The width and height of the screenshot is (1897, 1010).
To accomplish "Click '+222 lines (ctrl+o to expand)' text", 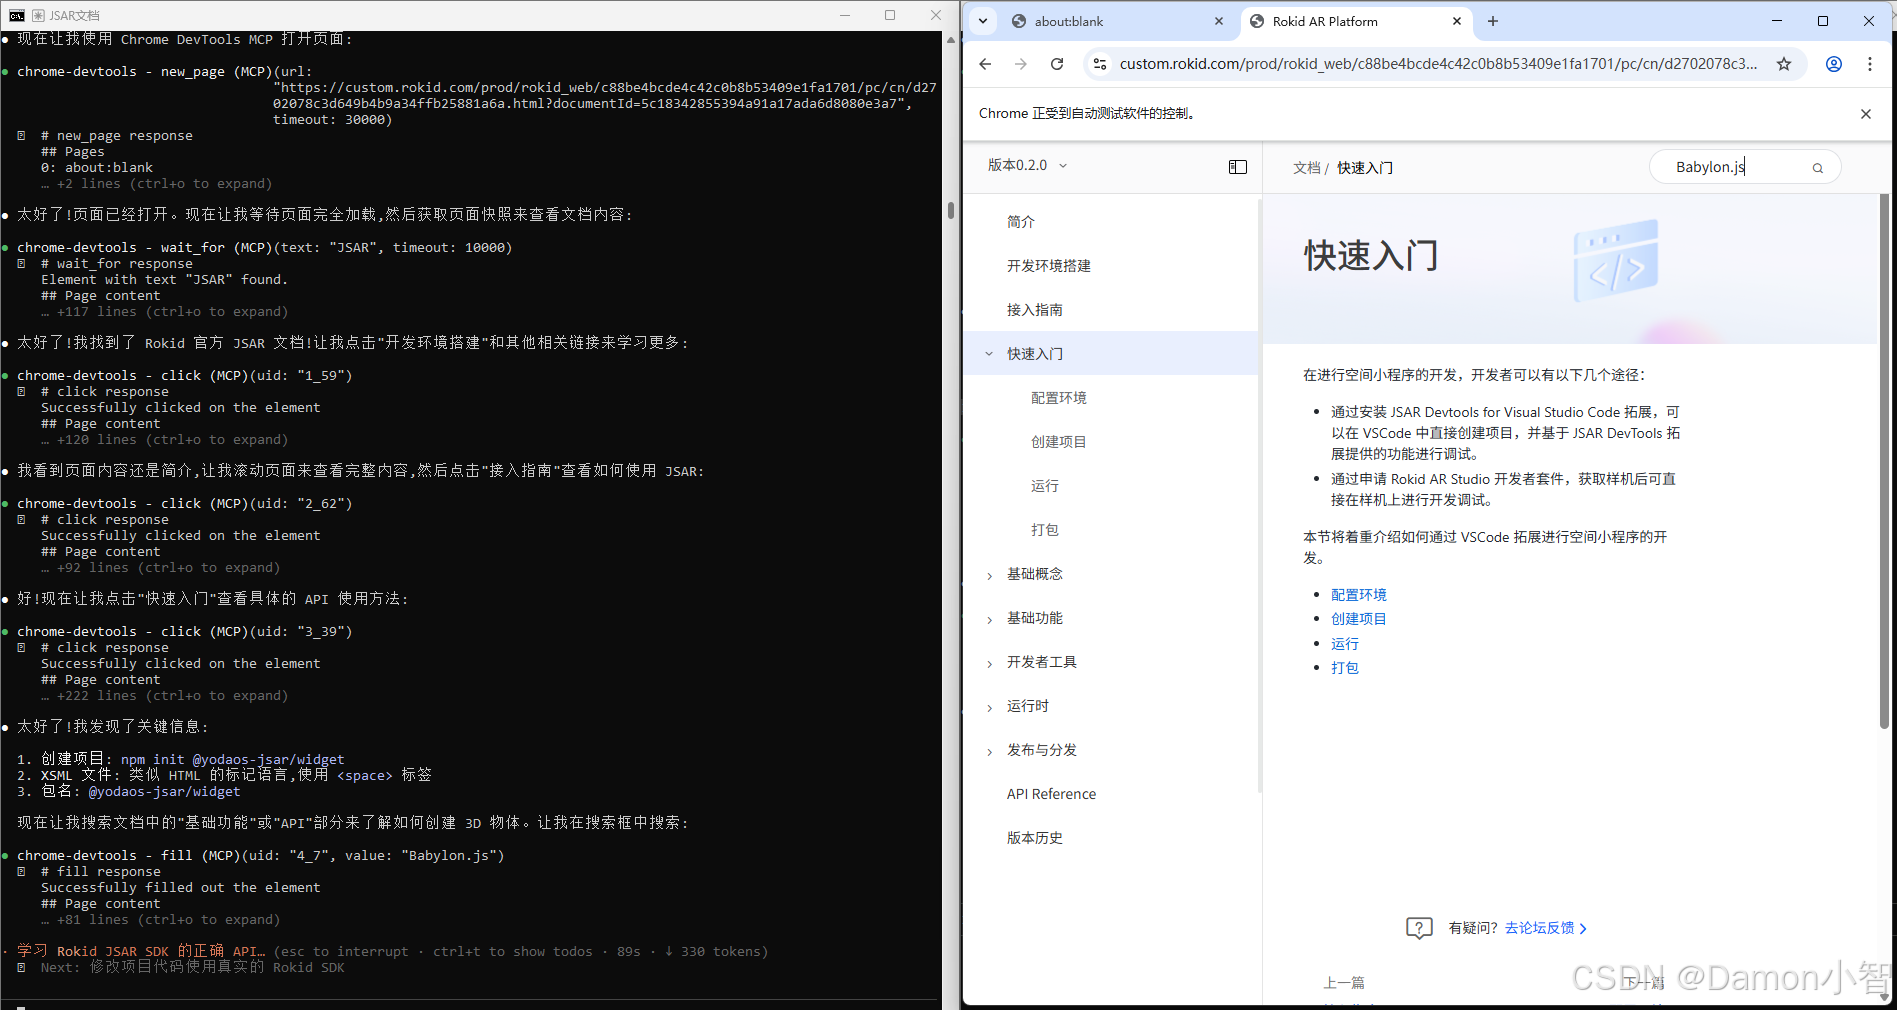I will pos(172,696).
